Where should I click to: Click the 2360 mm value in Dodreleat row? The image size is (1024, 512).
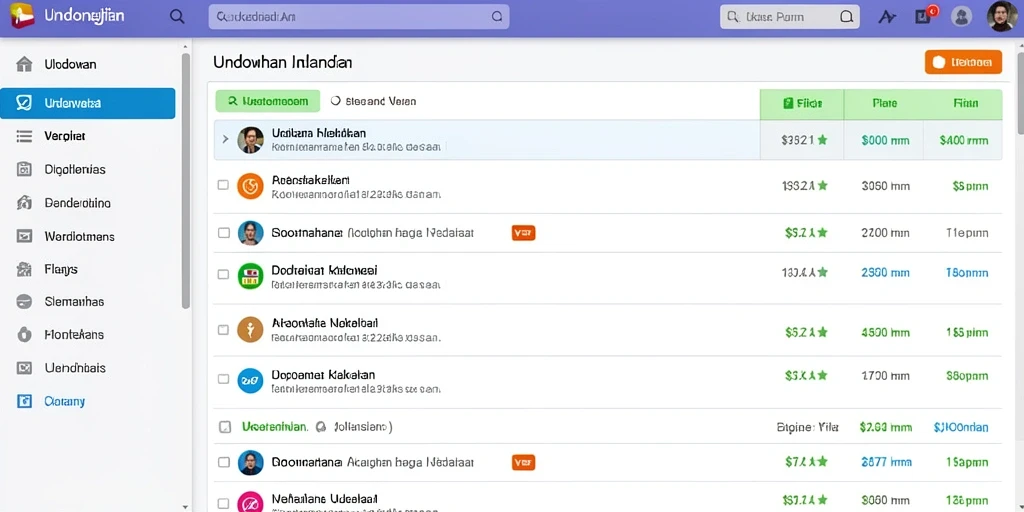[886, 273]
